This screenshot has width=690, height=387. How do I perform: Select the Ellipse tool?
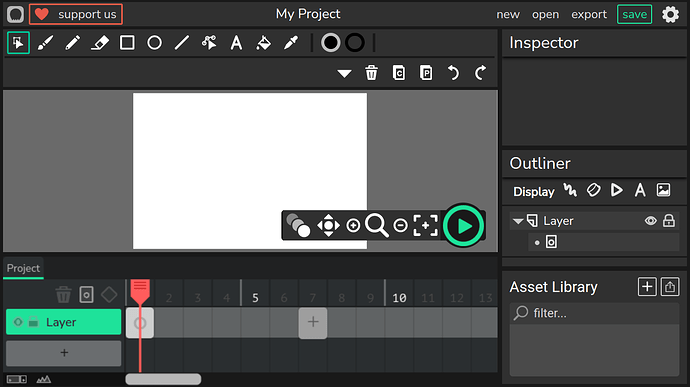tap(154, 43)
